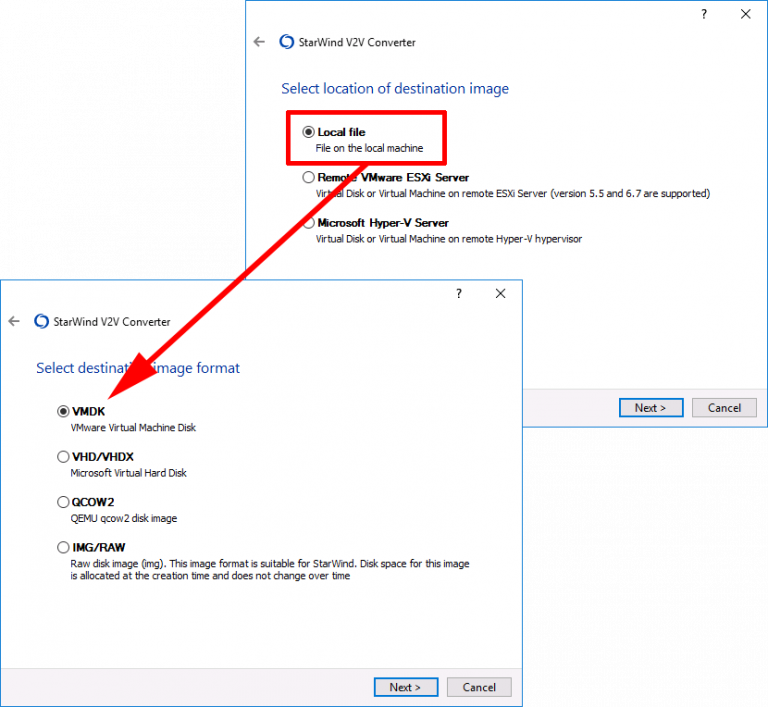Viewport: 768px width, 707px height.
Task: Click 'VMware Virtual Machine Disk' description
Action: click(133, 428)
